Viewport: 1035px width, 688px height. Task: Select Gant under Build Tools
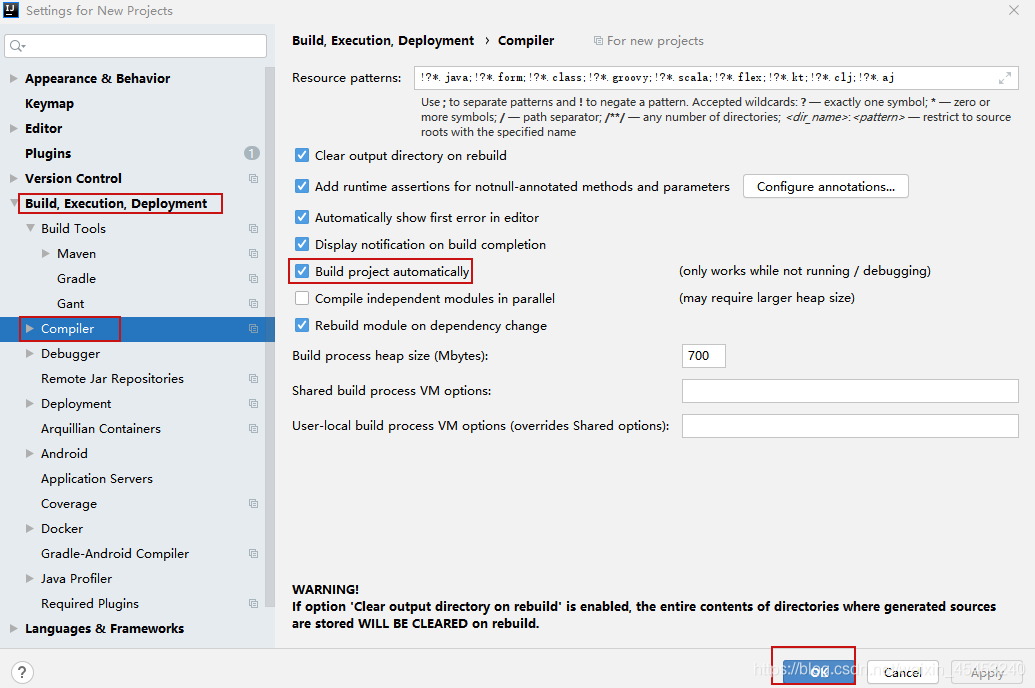pyautogui.click(x=71, y=304)
